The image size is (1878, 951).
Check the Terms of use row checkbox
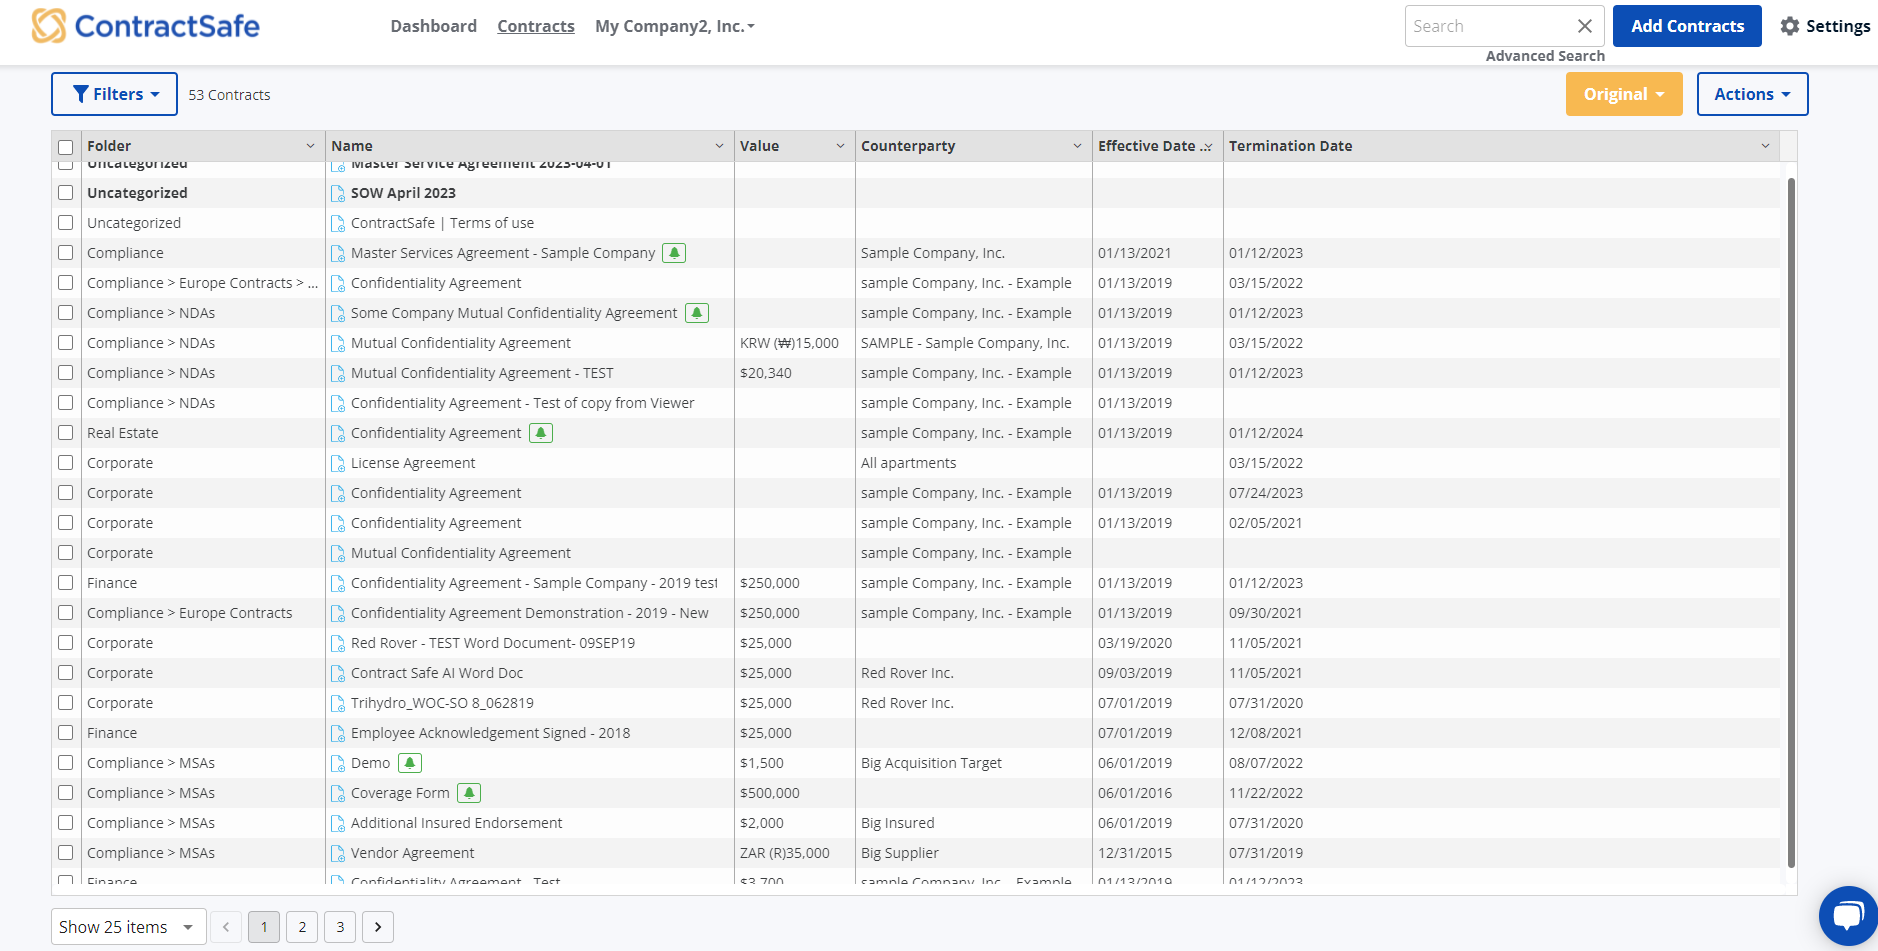66,223
